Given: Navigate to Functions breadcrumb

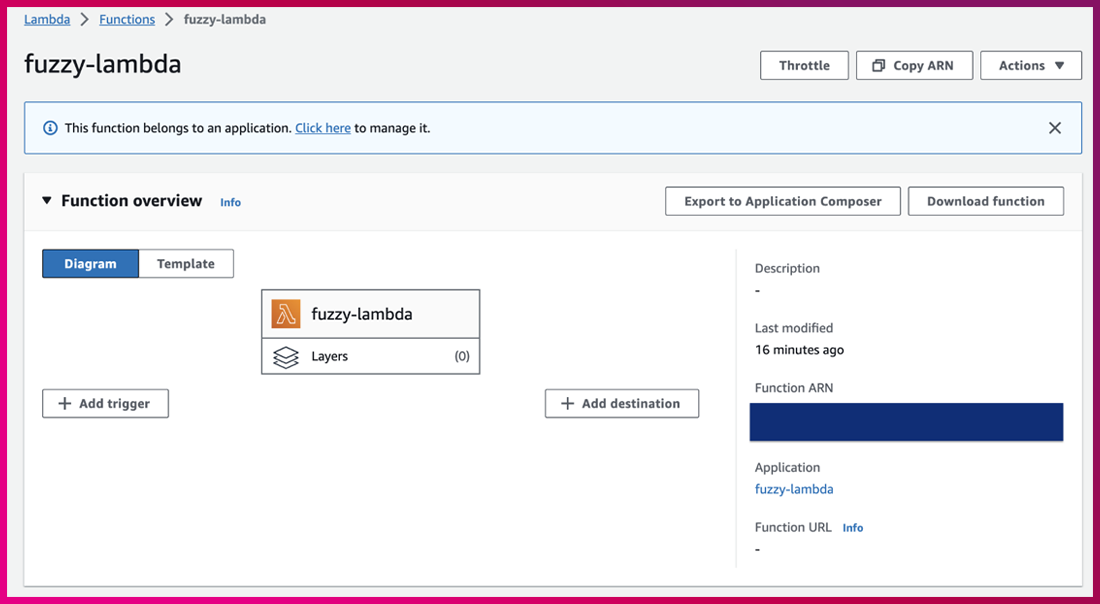Looking at the screenshot, I should pyautogui.click(x=127, y=19).
